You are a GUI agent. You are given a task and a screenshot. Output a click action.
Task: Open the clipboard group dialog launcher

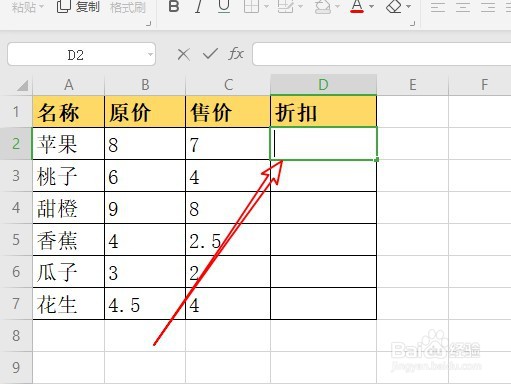point(149,24)
